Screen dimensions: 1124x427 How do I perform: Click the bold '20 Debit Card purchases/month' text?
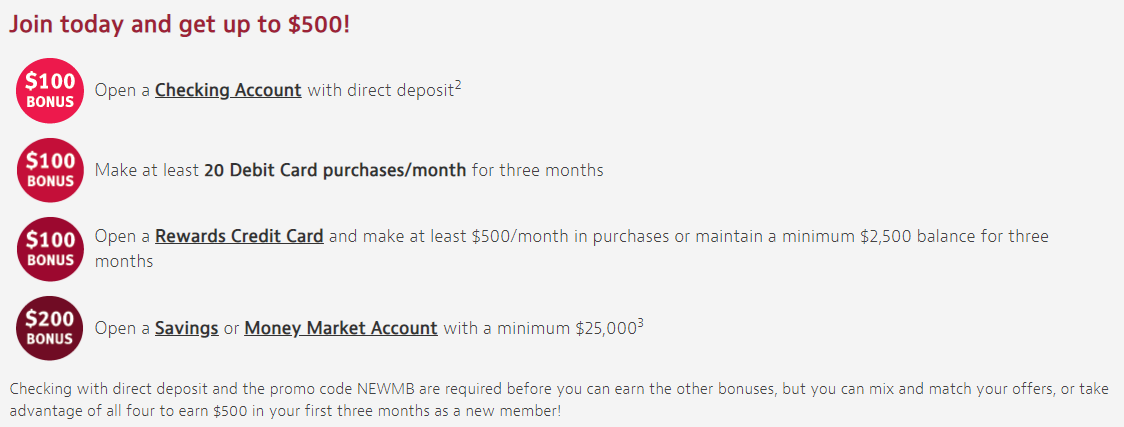tap(335, 171)
